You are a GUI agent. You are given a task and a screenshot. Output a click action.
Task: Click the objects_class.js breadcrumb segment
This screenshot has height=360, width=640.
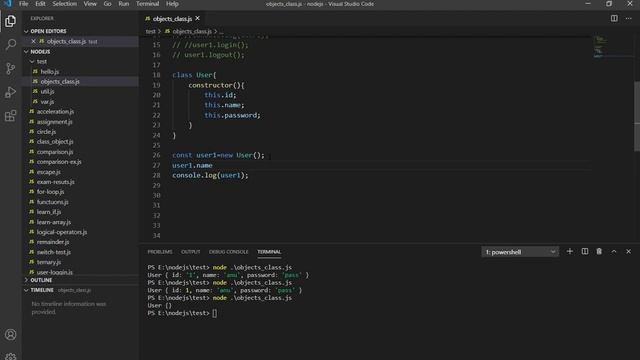(x=192, y=31)
